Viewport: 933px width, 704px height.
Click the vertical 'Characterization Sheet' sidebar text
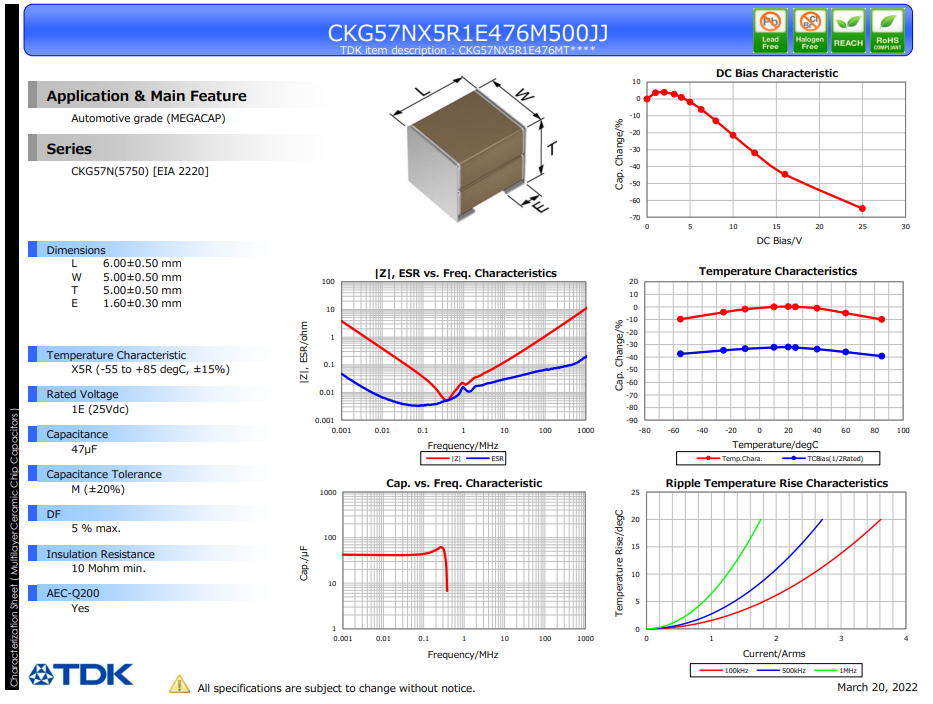tap(13, 547)
